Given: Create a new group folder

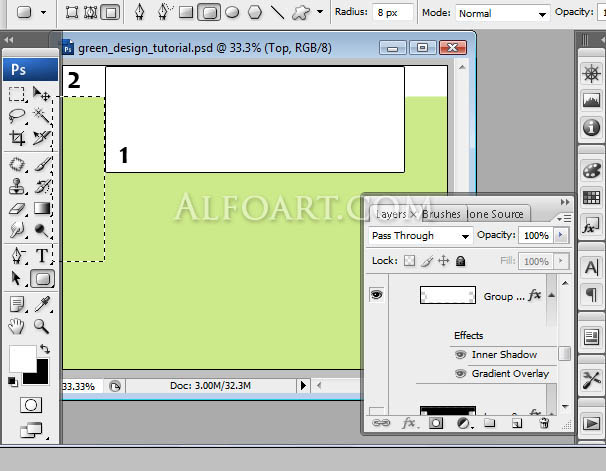Looking at the screenshot, I should pyautogui.click(x=490, y=423).
